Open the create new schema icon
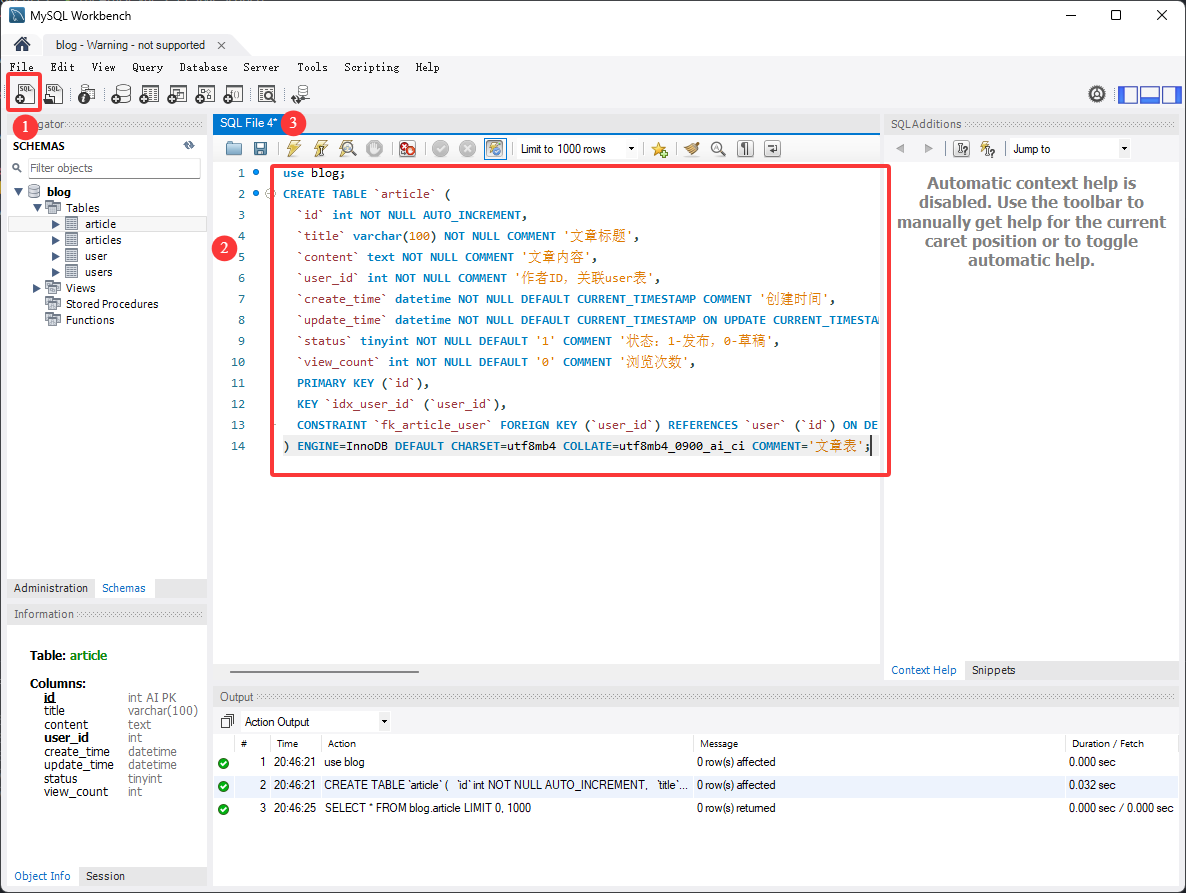This screenshot has height=893, width=1186. pos(121,94)
